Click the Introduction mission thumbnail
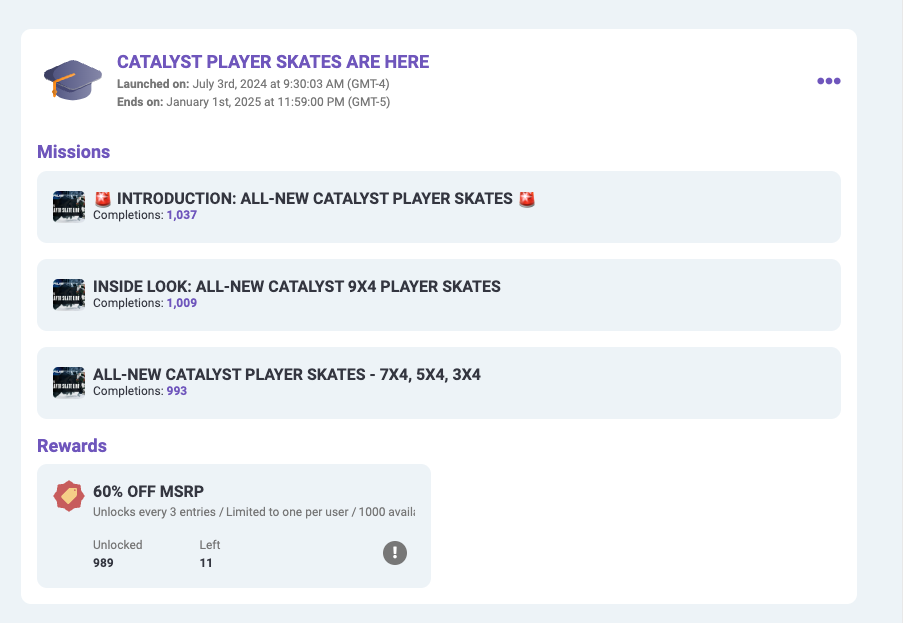The width and height of the screenshot is (903, 623). [x=69, y=206]
